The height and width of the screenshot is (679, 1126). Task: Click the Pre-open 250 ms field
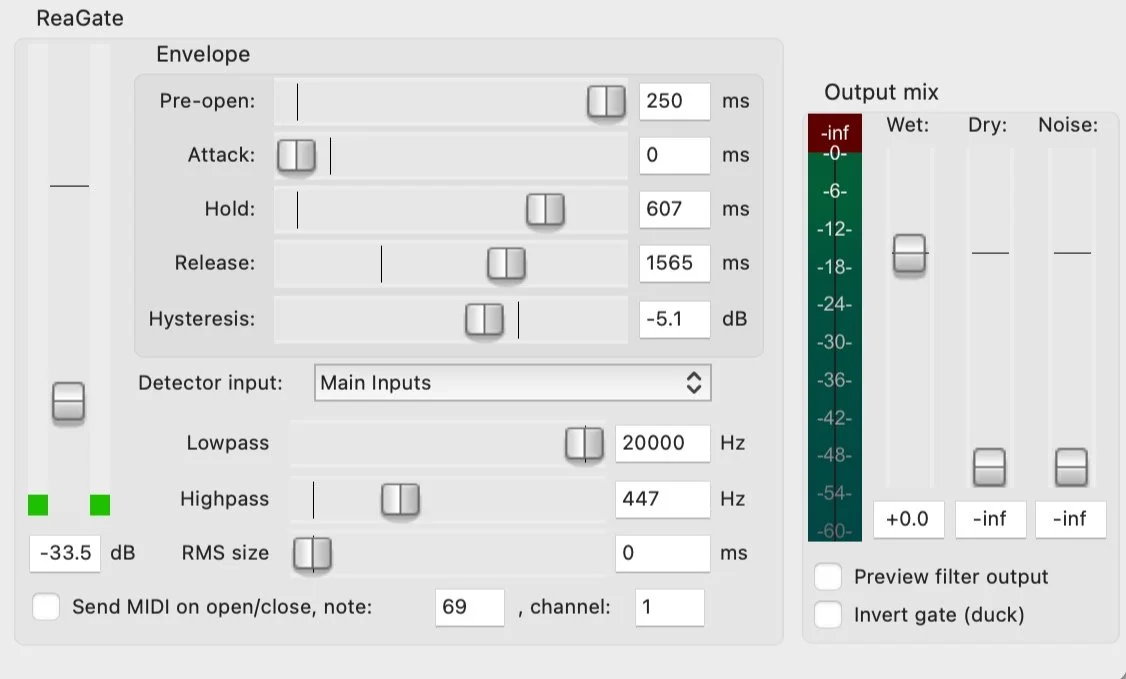[674, 101]
